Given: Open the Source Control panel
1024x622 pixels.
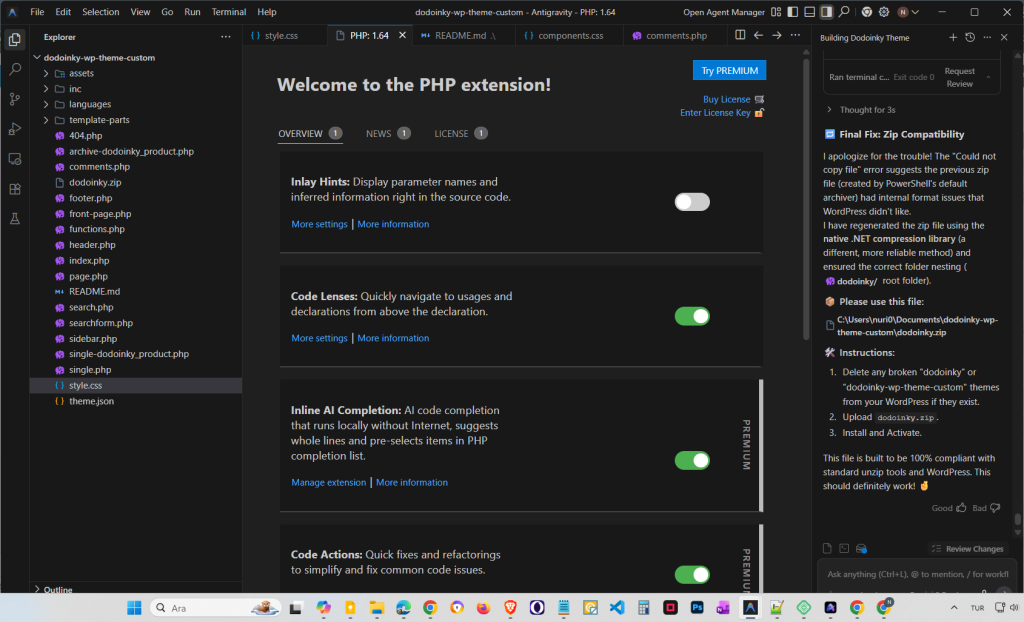Looking at the screenshot, I should [x=14, y=99].
